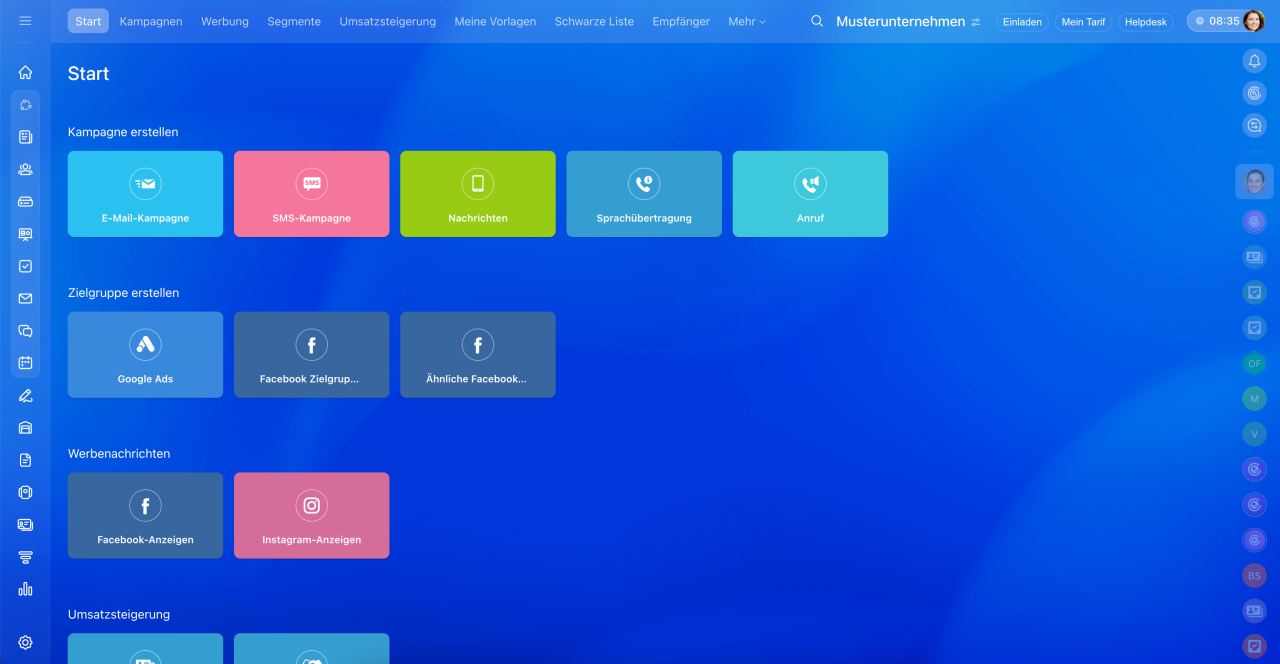Open the Facebook-Anzeigen tile
Image resolution: width=1280 pixels, height=664 pixels.
145,515
